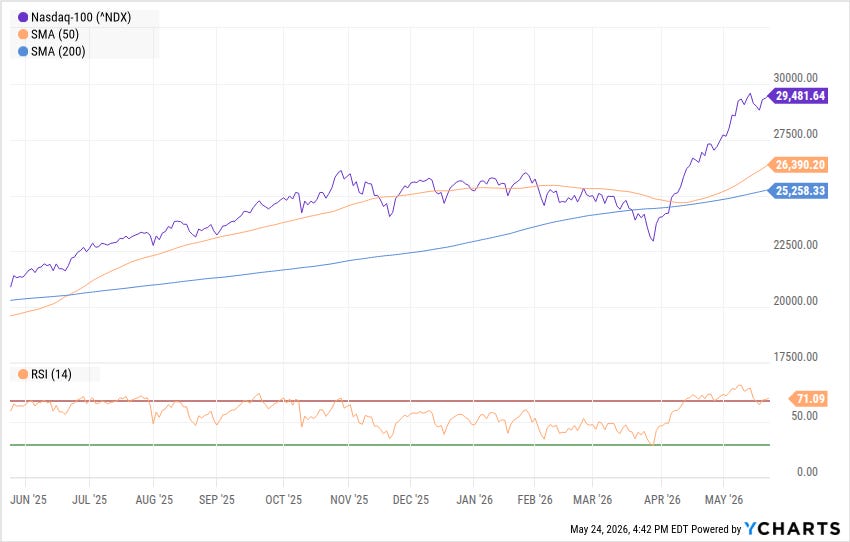
Task: Click the 22500.00 y-axis label
Action: (x=795, y=245)
